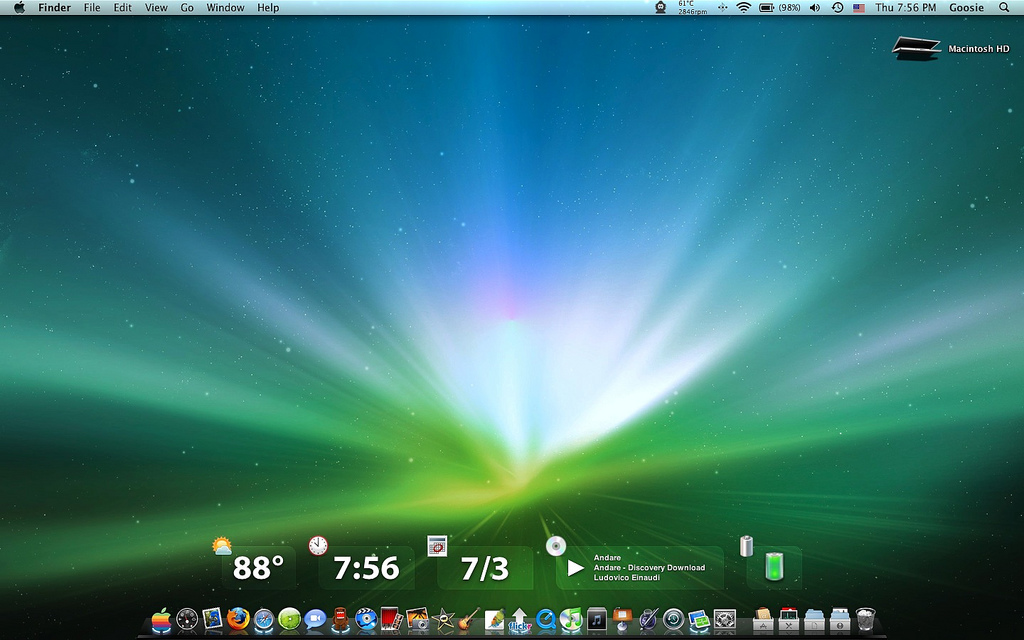Open the blue and green screens dock icon

click(699, 620)
